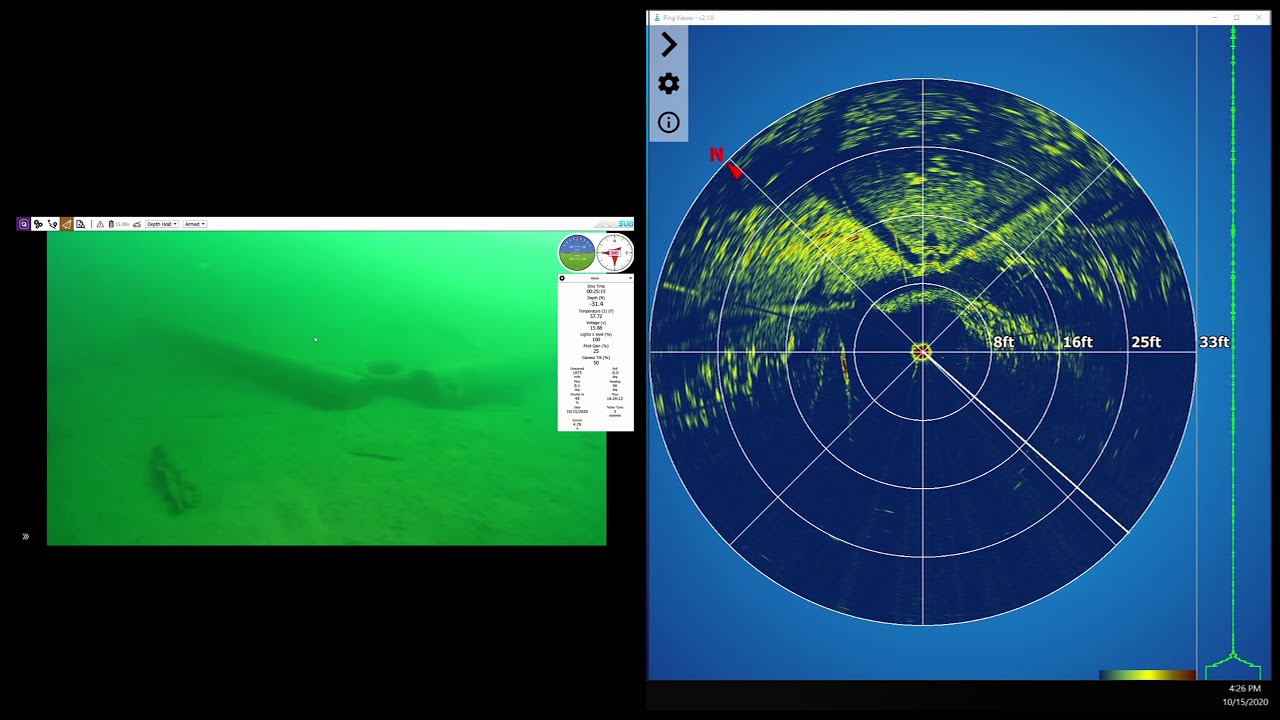Open Values panel gear settings
The height and width of the screenshot is (720, 1280).
pos(562,278)
